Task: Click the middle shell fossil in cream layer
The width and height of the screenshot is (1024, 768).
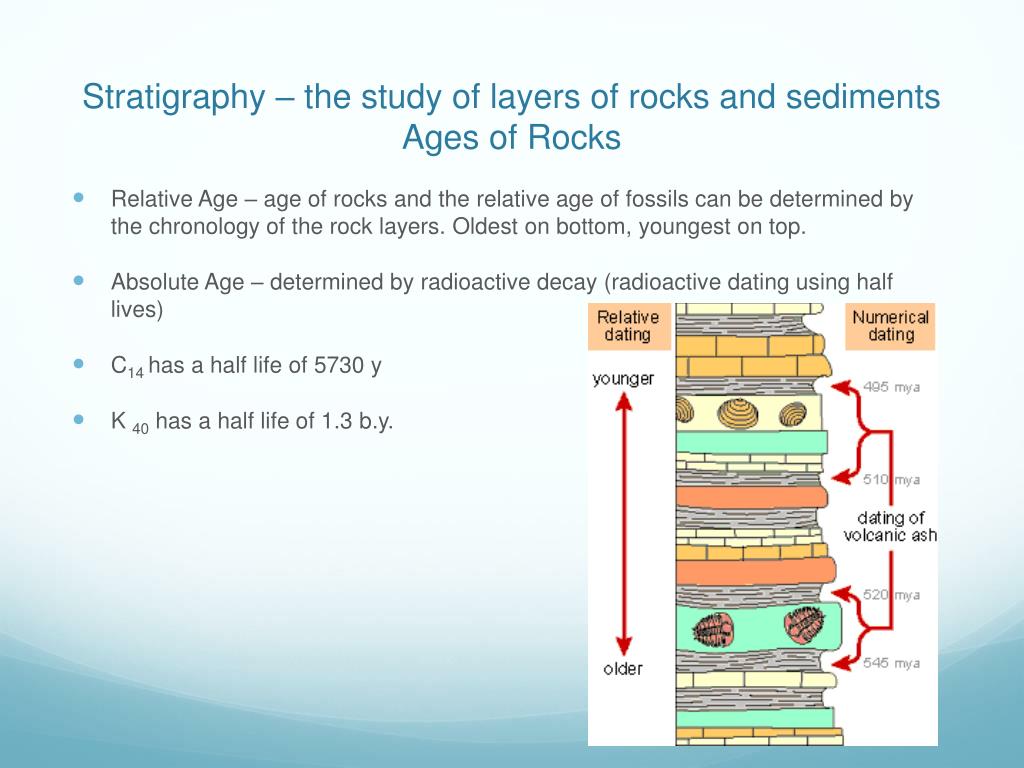Action: pos(737,413)
